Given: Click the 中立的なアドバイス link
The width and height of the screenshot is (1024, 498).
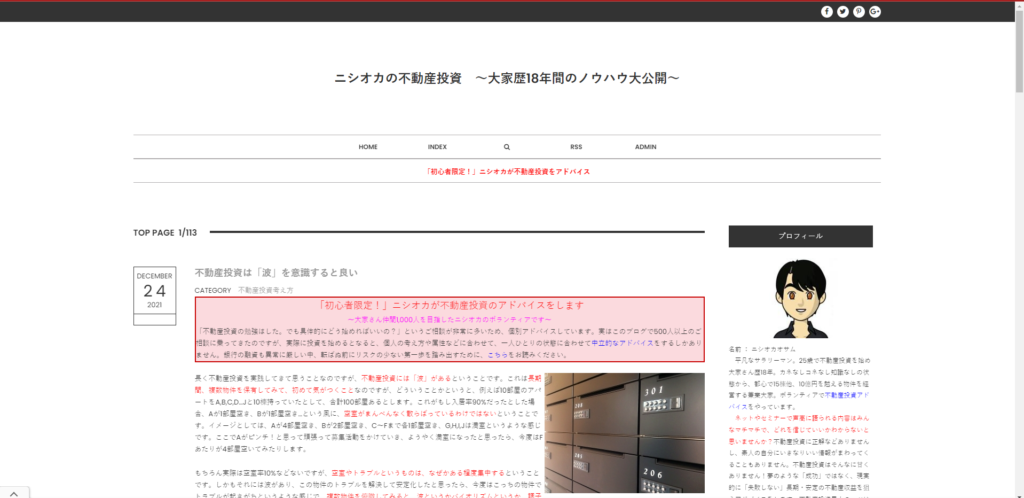Looking at the screenshot, I should [x=622, y=343].
